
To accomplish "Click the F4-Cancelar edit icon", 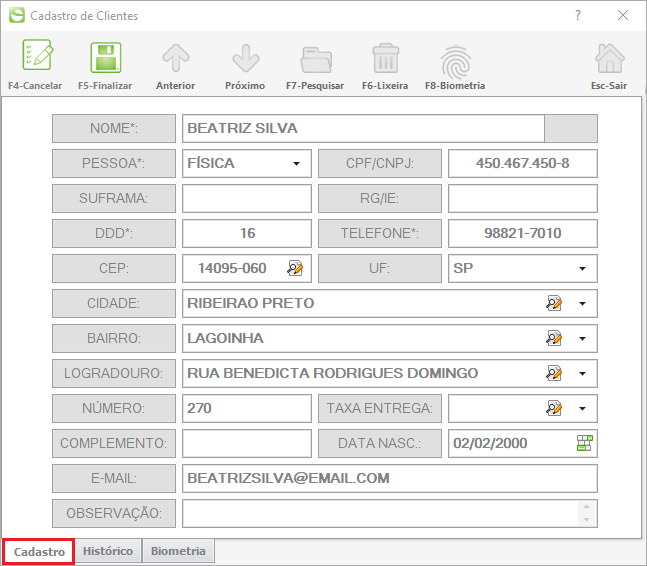I will coord(37,56).
